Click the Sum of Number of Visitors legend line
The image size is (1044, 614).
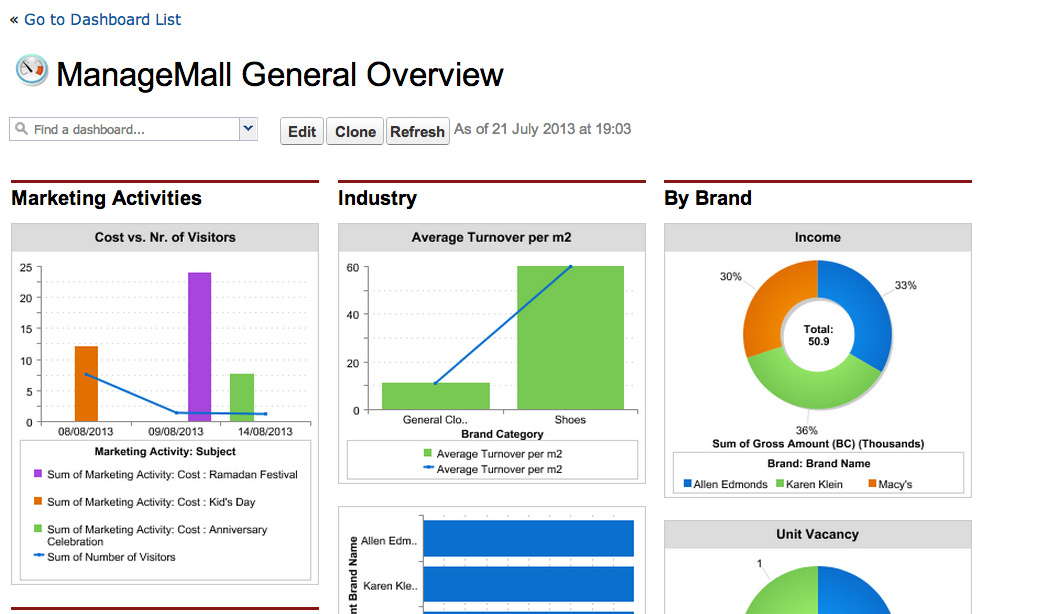(x=39, y=555)
